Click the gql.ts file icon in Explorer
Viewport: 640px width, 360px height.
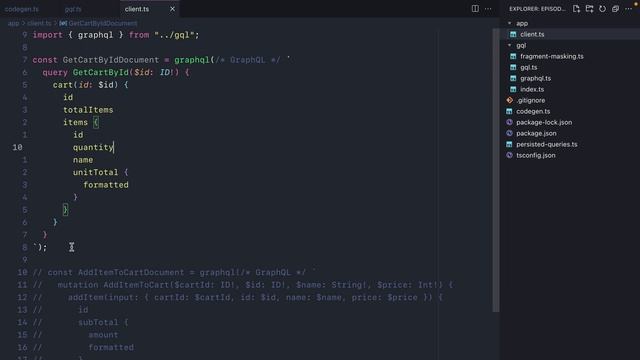[x=513, y=67]
